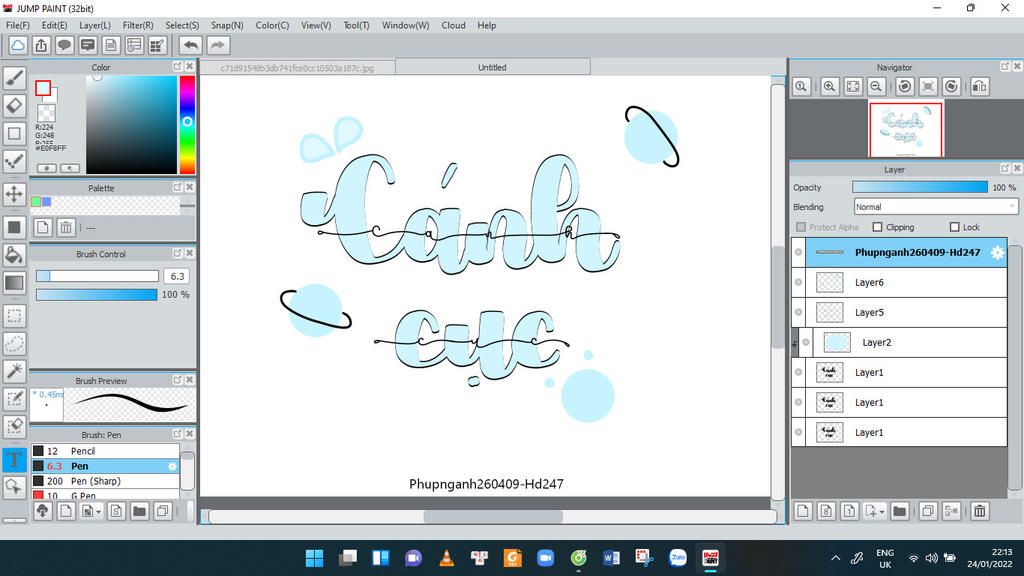Select the Bucket fill tool
Screen dimensions: 1024x576
14,255
